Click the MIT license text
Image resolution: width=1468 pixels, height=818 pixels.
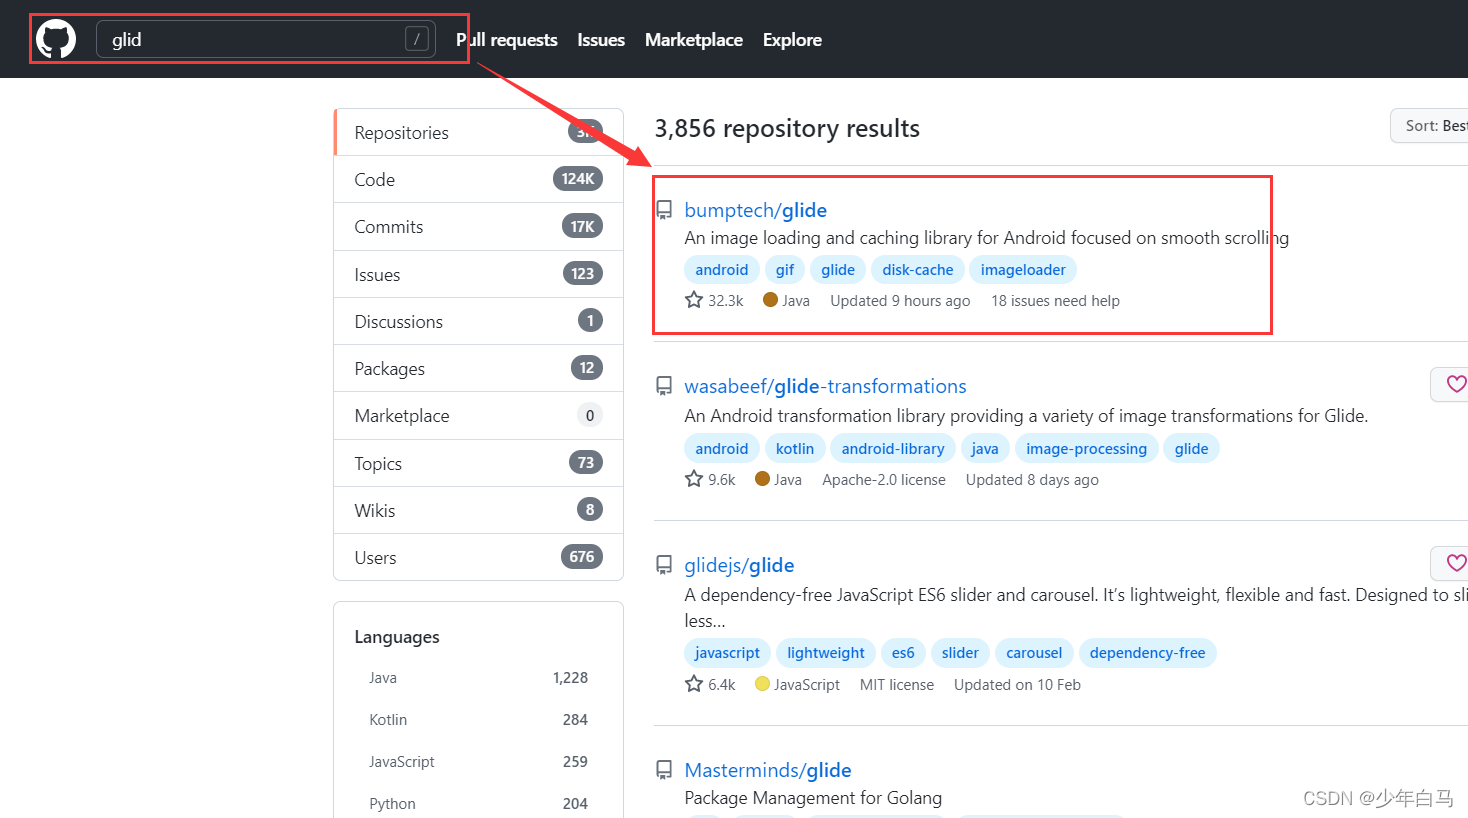897,685
